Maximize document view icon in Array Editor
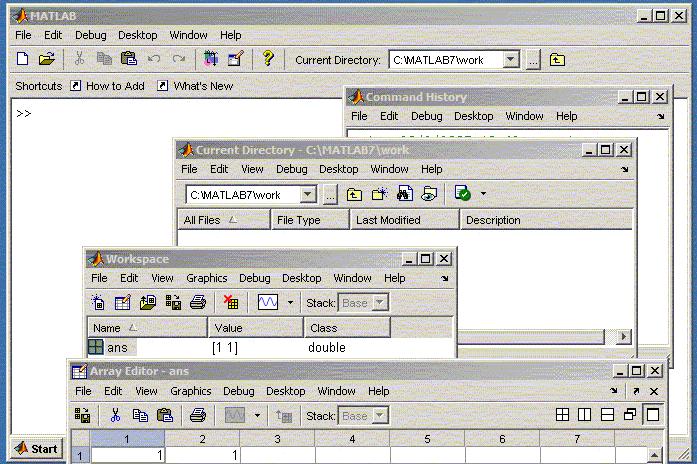 pyautogui.click(x=653, y=415)
